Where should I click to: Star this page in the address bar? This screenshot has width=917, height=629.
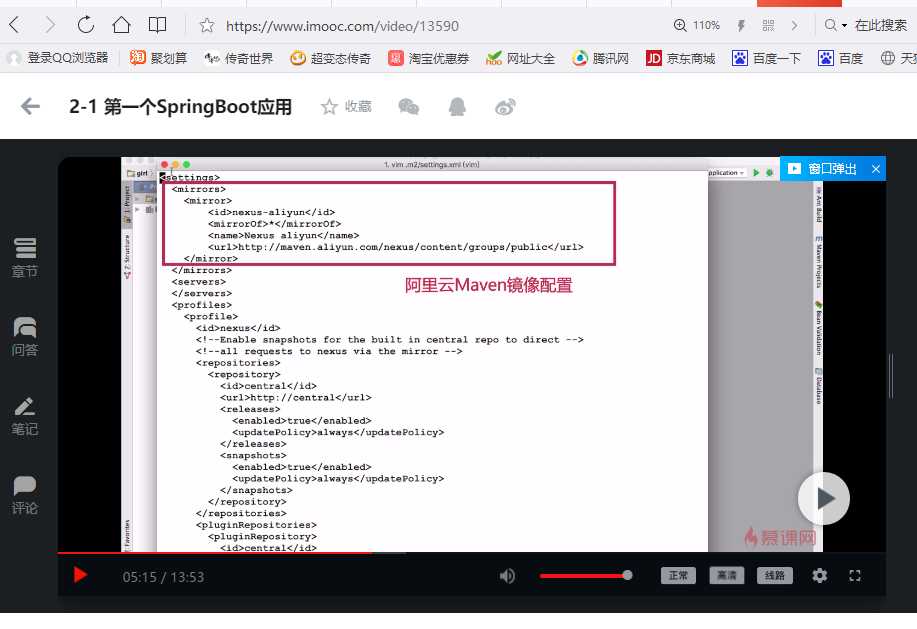click(x=206, y=25)
